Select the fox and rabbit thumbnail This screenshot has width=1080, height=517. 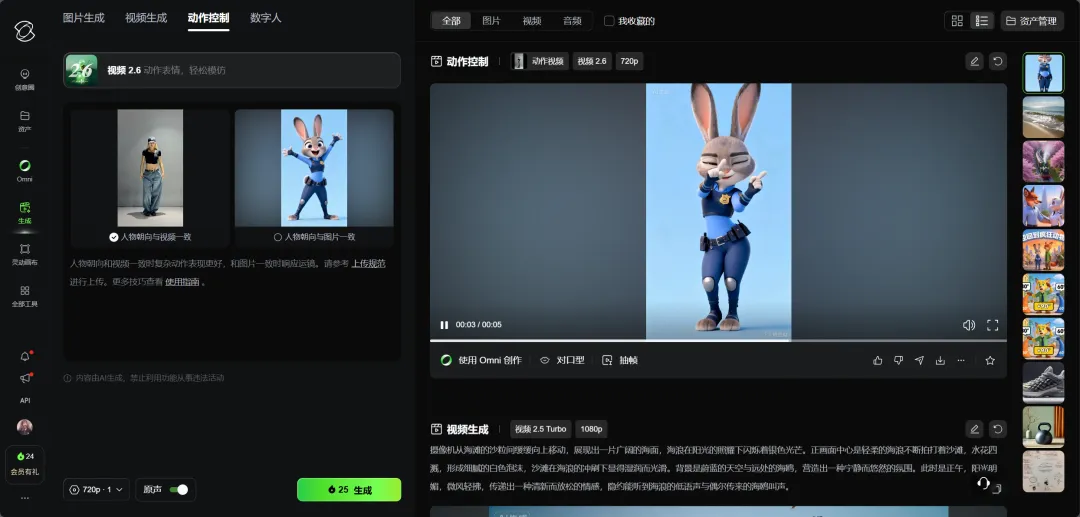tap(1043, 206)
